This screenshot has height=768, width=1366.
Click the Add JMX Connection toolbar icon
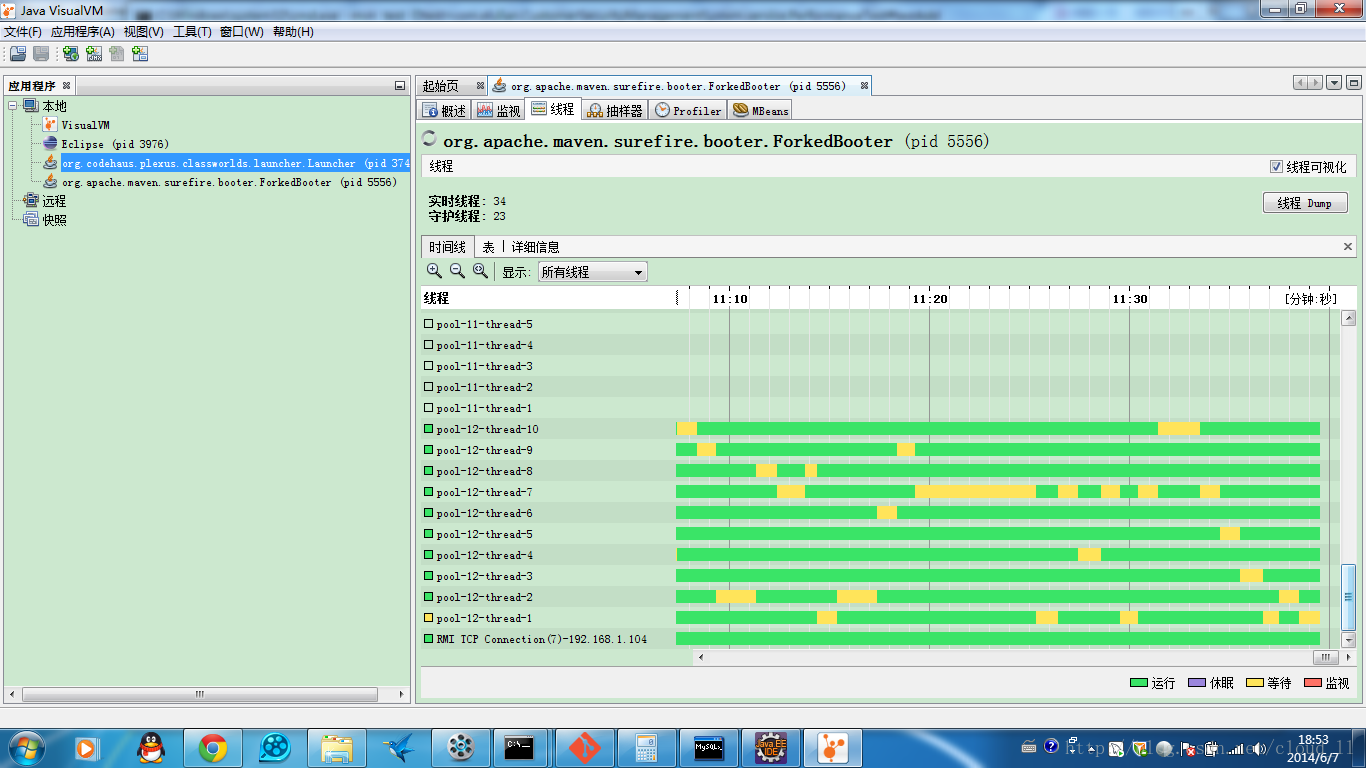point(94,53)
